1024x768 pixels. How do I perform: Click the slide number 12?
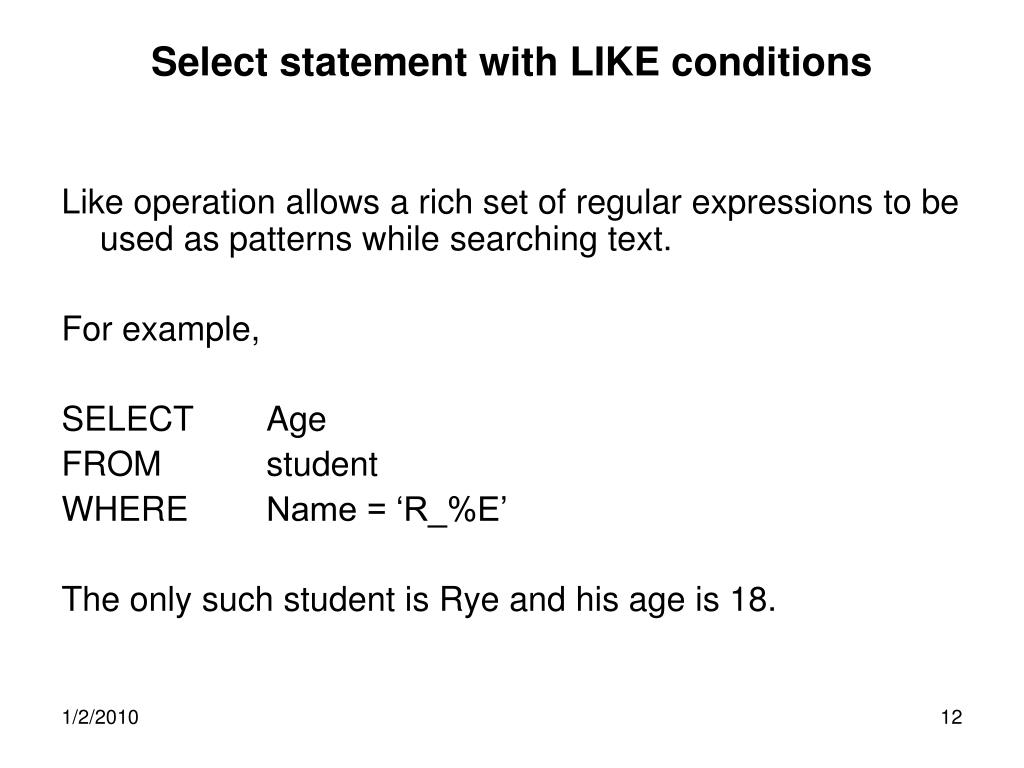click(x=952, y=718)
